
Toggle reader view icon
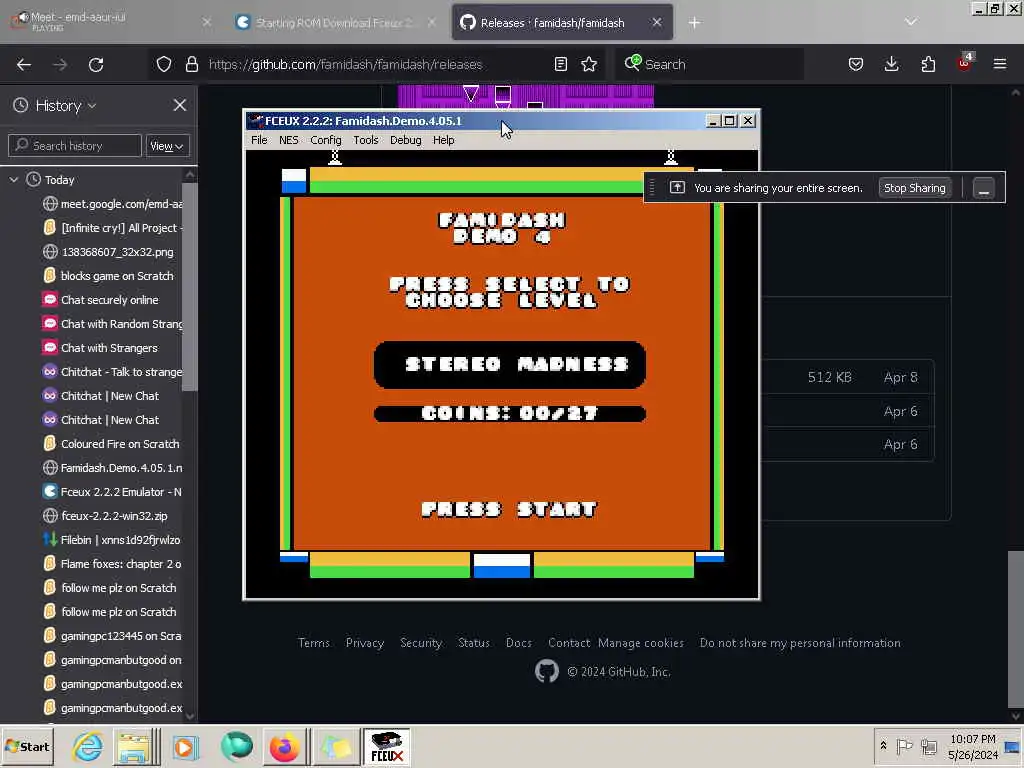click(x=560, y=64)
